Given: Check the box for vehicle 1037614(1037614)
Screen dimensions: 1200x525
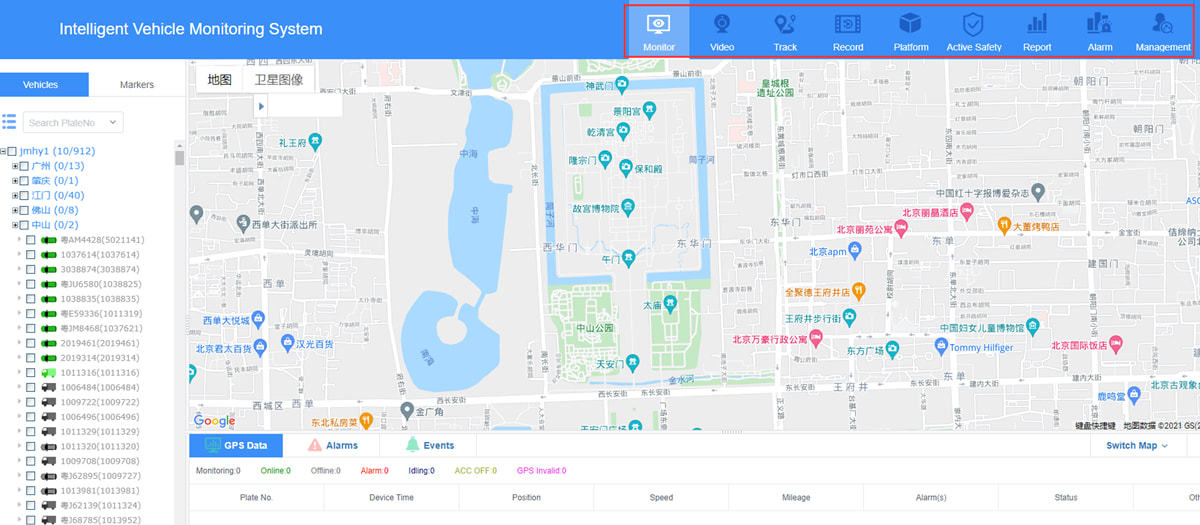Looking at the screenshot, I should pos(31,255).
